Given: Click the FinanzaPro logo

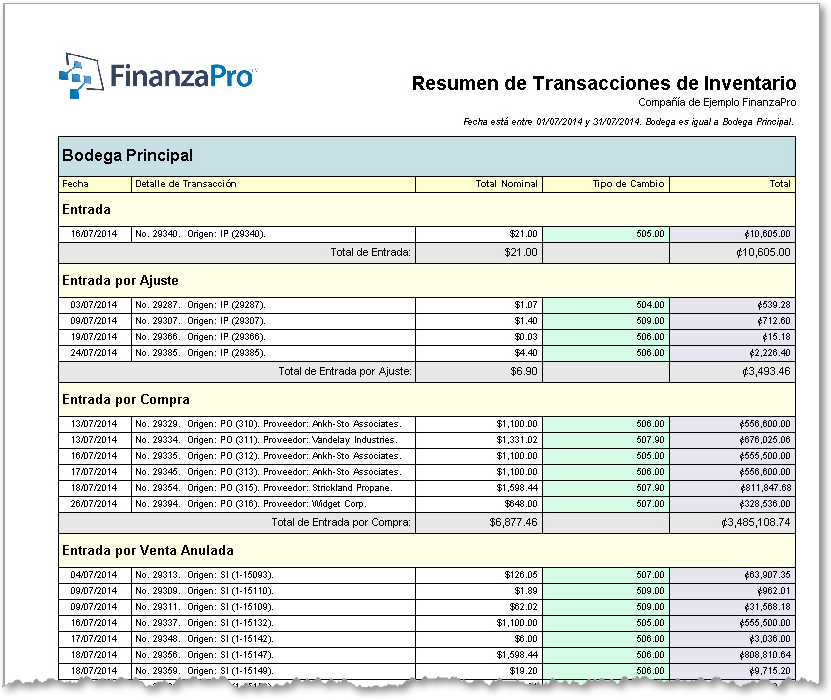Looking at the screenshot, I should pos(158,76).
